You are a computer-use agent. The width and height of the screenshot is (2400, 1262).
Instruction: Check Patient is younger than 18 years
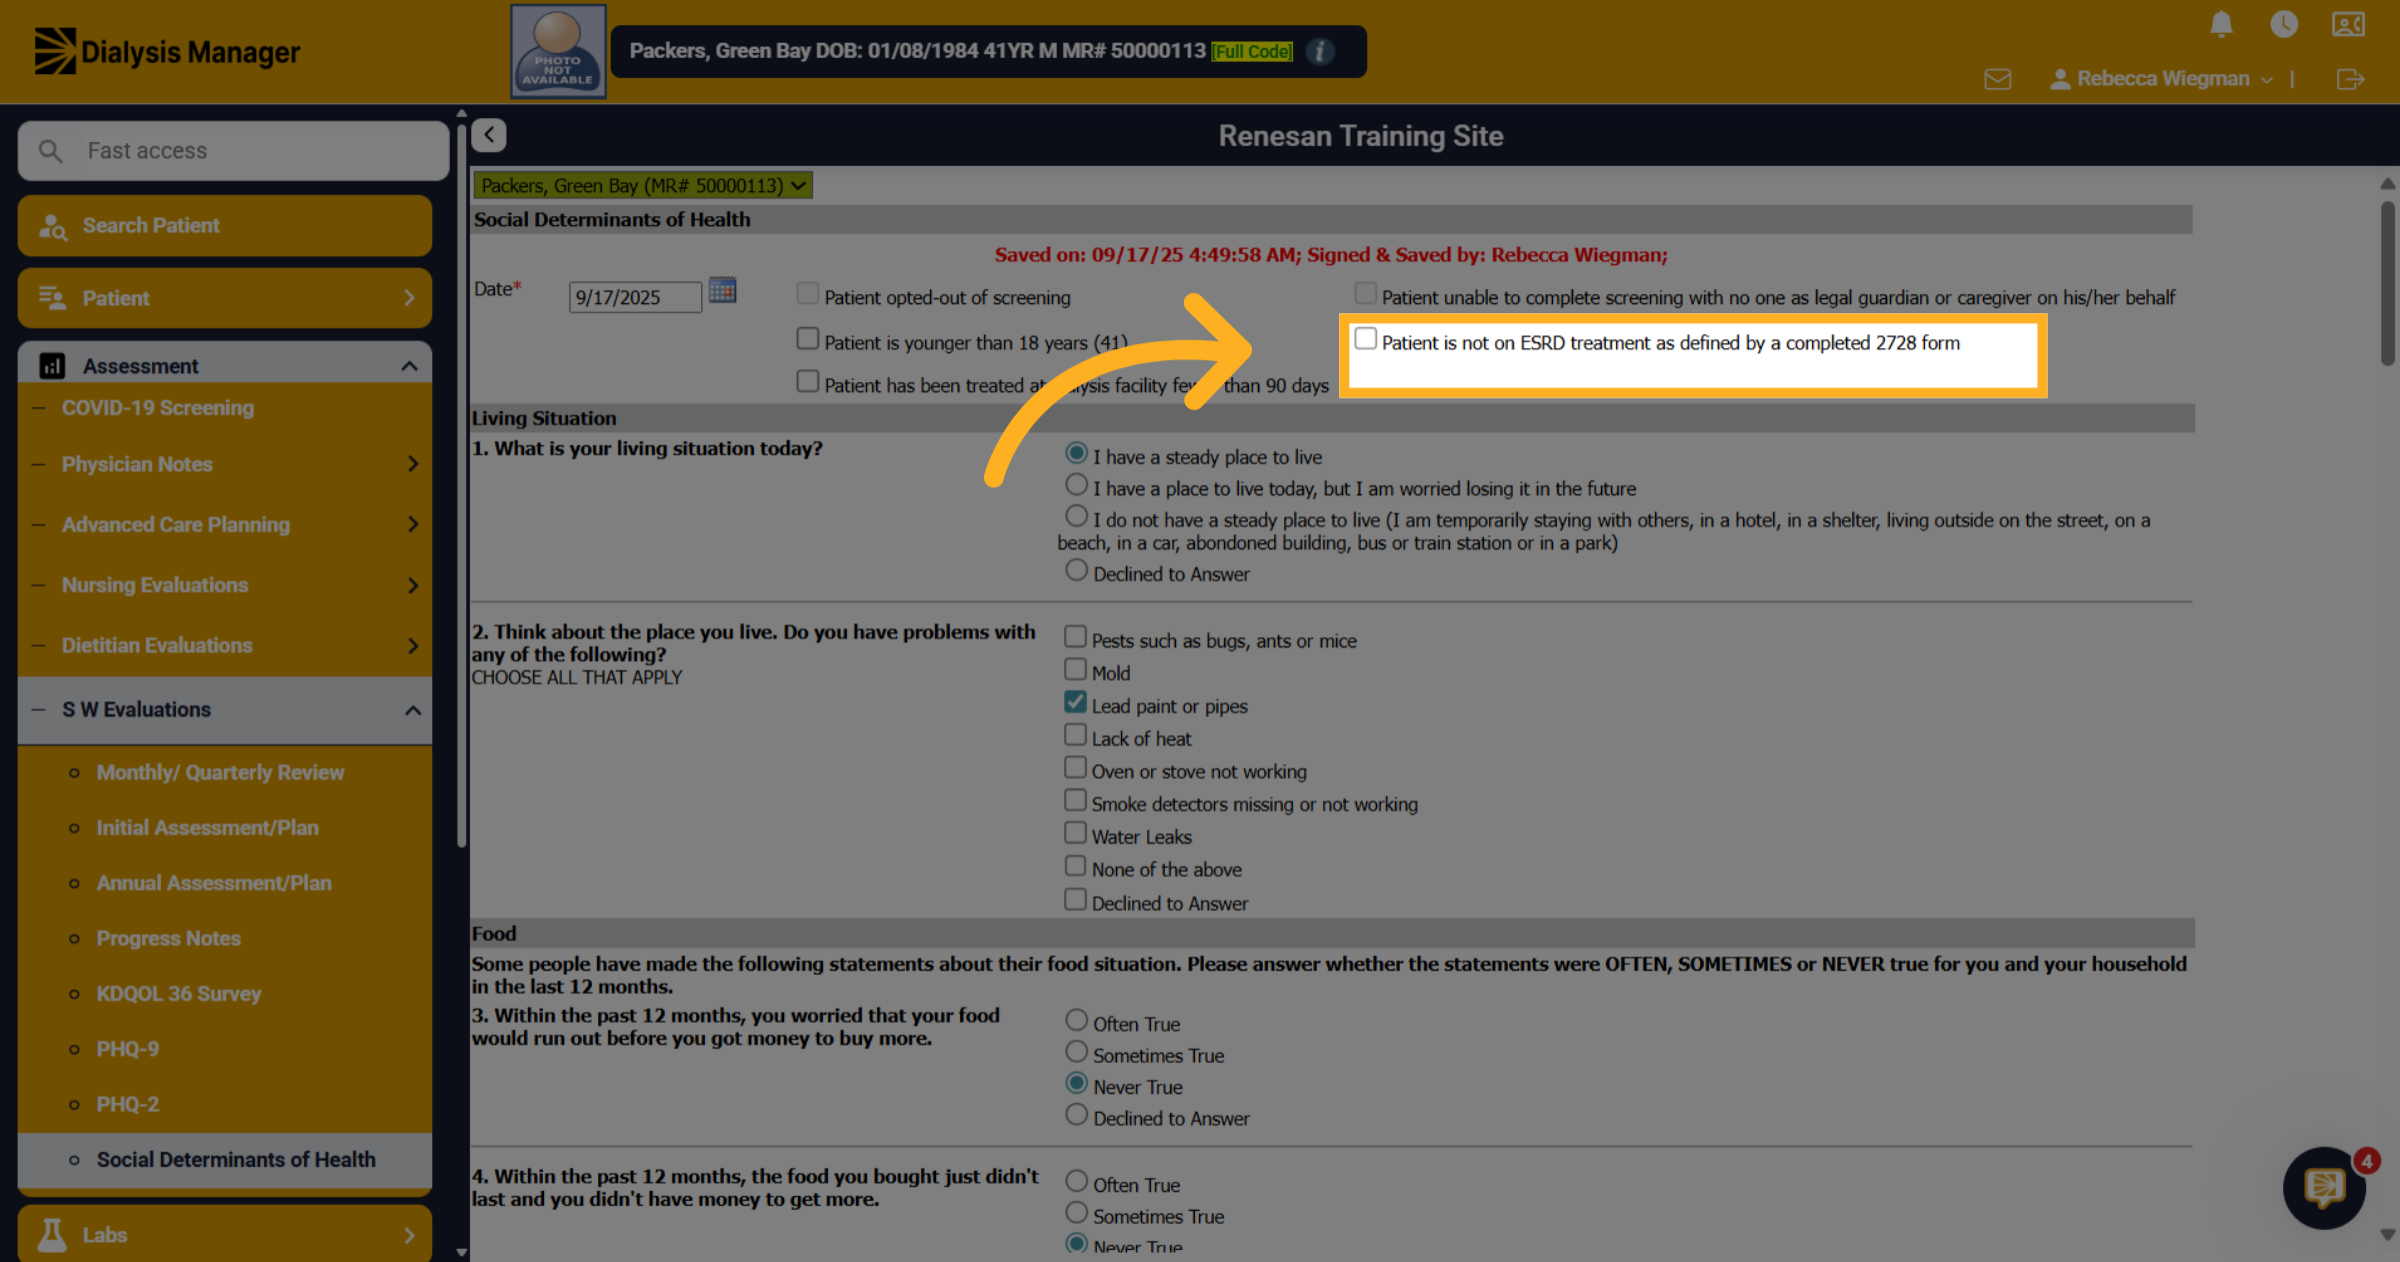[x=807, y=339]
